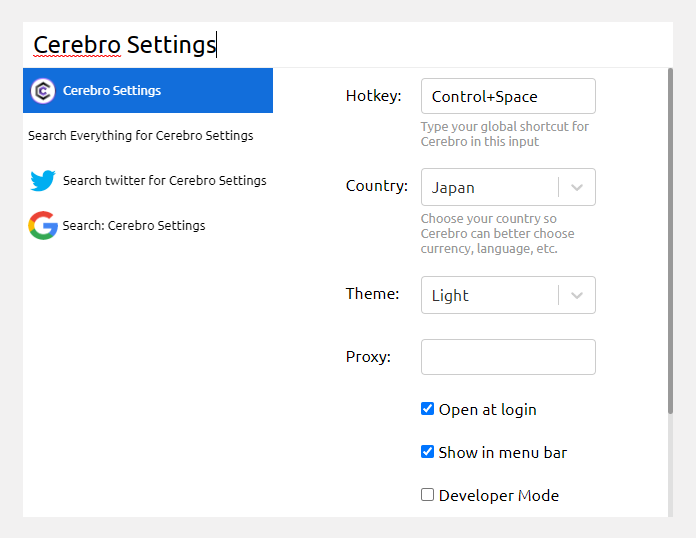Expand the Country dropdown arrow
The image size is (696, 538).
[577, 187]
